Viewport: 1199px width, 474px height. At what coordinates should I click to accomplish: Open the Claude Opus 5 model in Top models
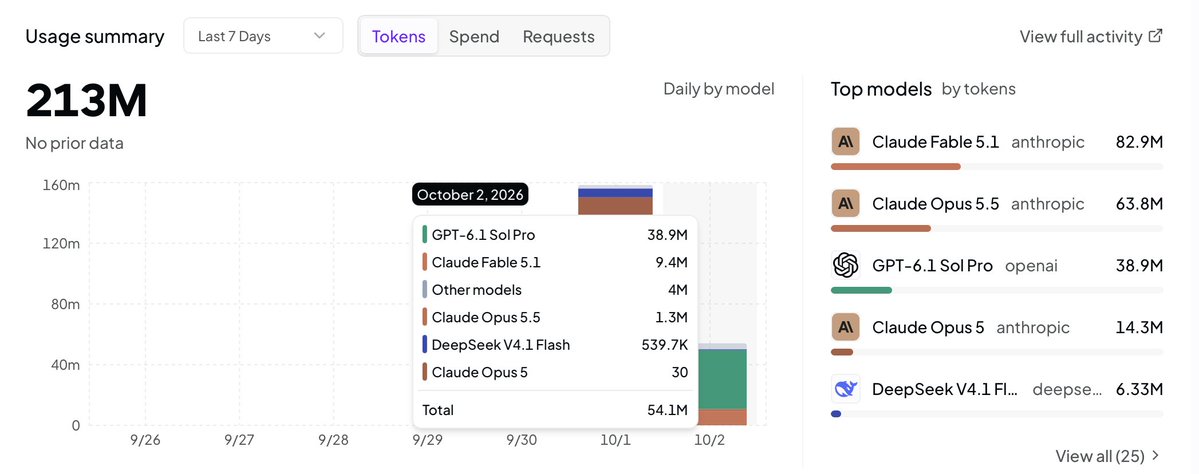pyautogui.click(x=928, y=327)
